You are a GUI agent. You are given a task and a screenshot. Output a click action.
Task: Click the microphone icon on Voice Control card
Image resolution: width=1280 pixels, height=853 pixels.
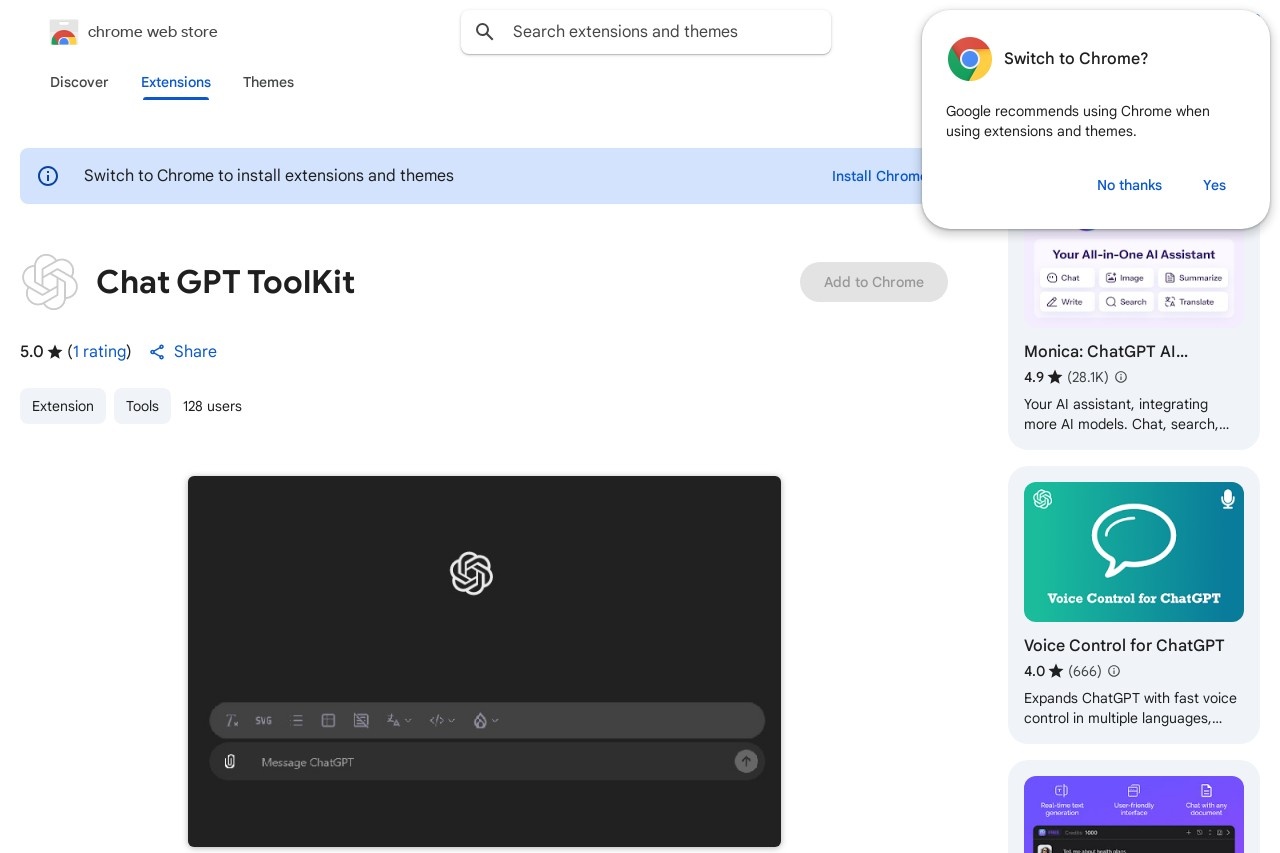tap(1228, 499)
